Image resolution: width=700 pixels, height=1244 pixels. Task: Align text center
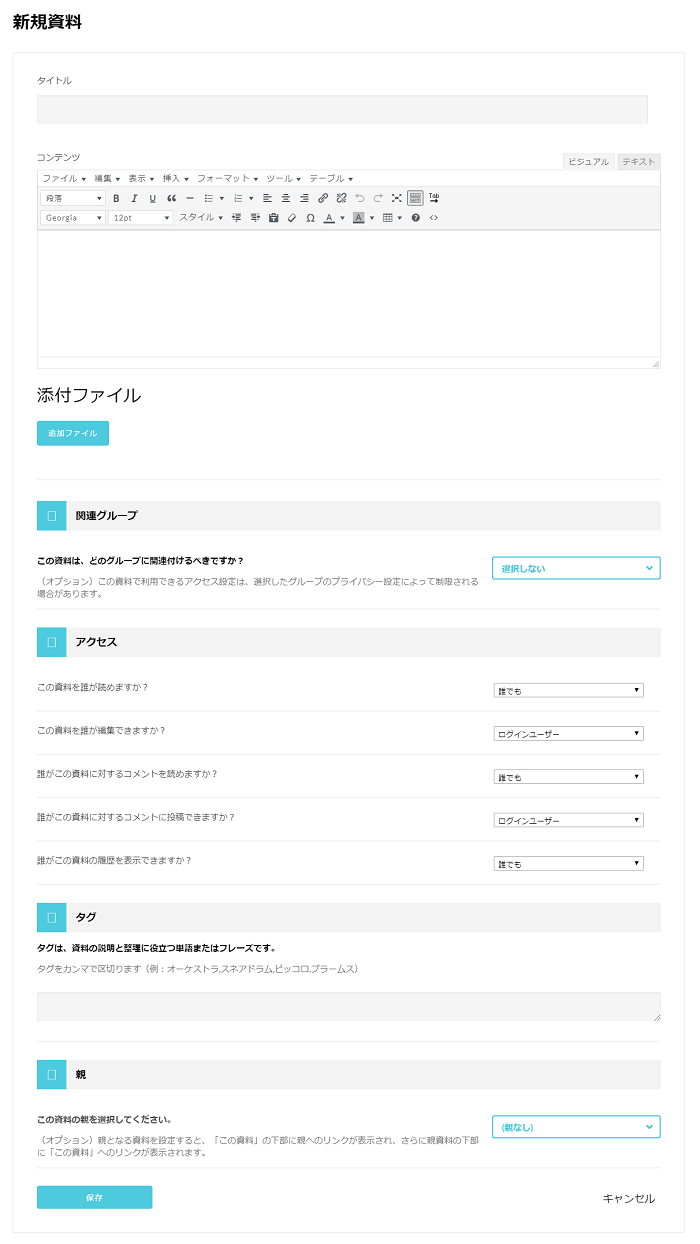[286, 198]
